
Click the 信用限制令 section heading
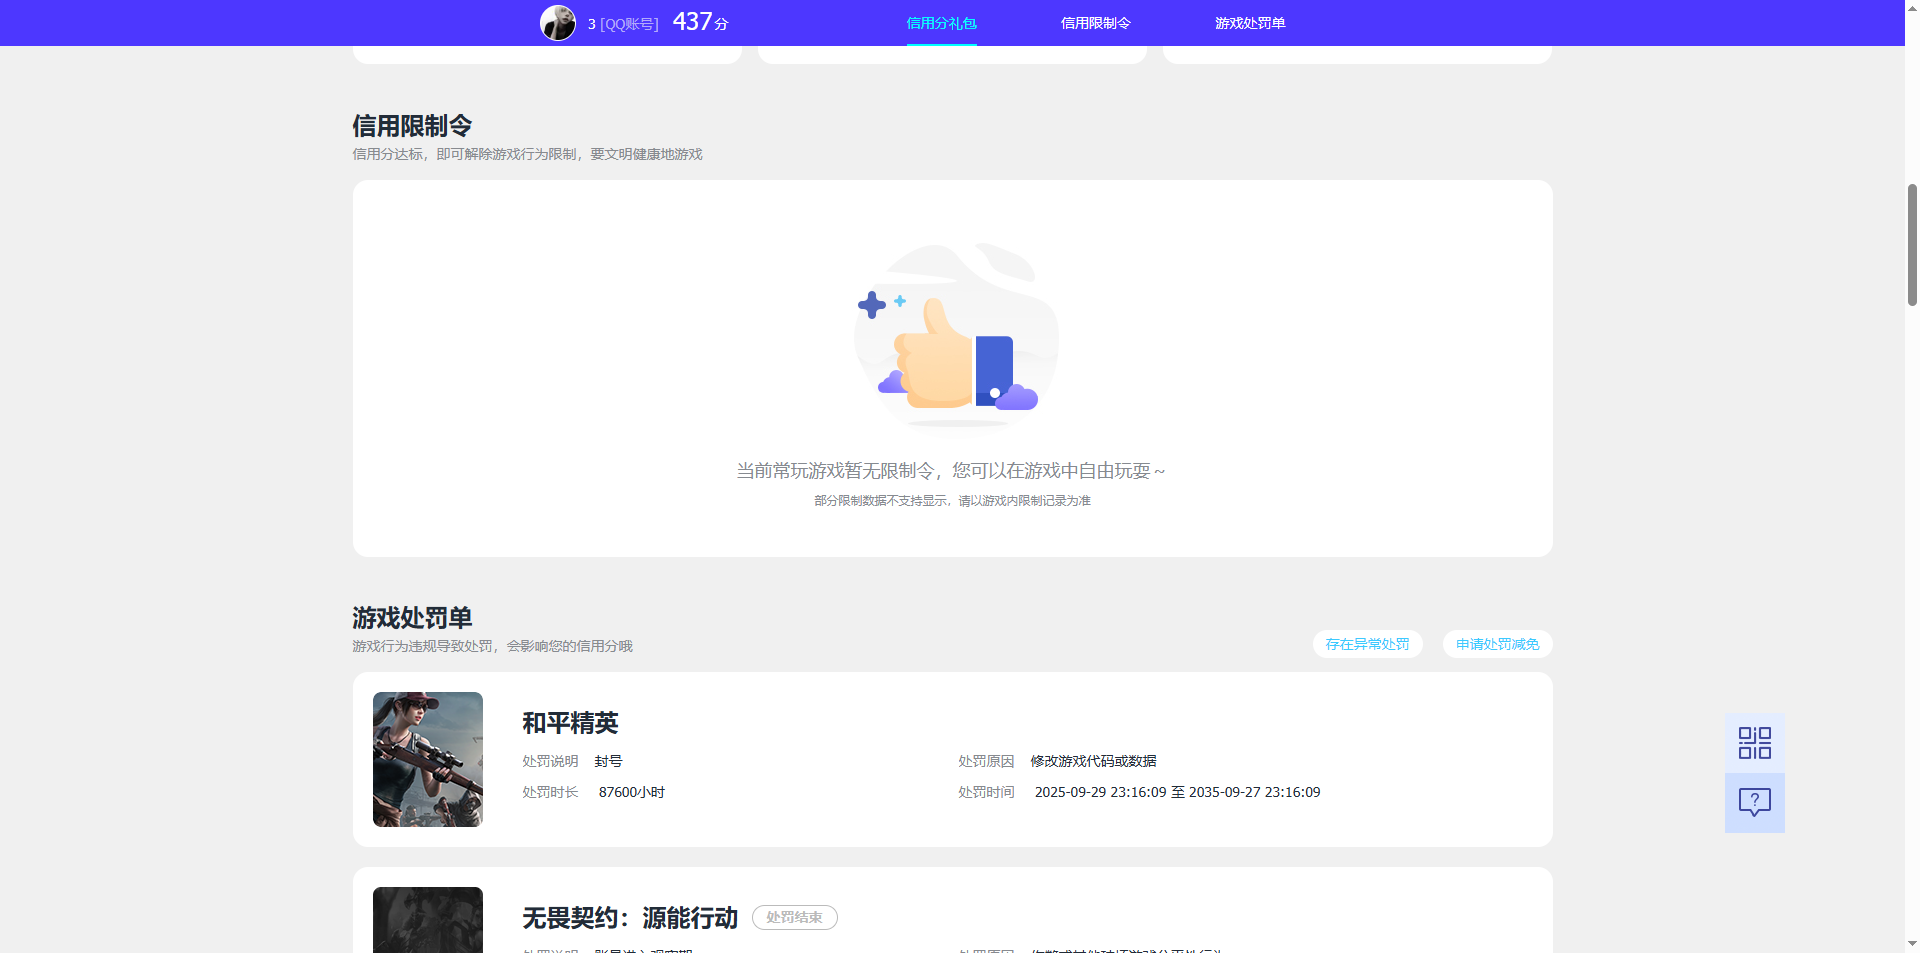pyautogui.click(x=412, y=126)
